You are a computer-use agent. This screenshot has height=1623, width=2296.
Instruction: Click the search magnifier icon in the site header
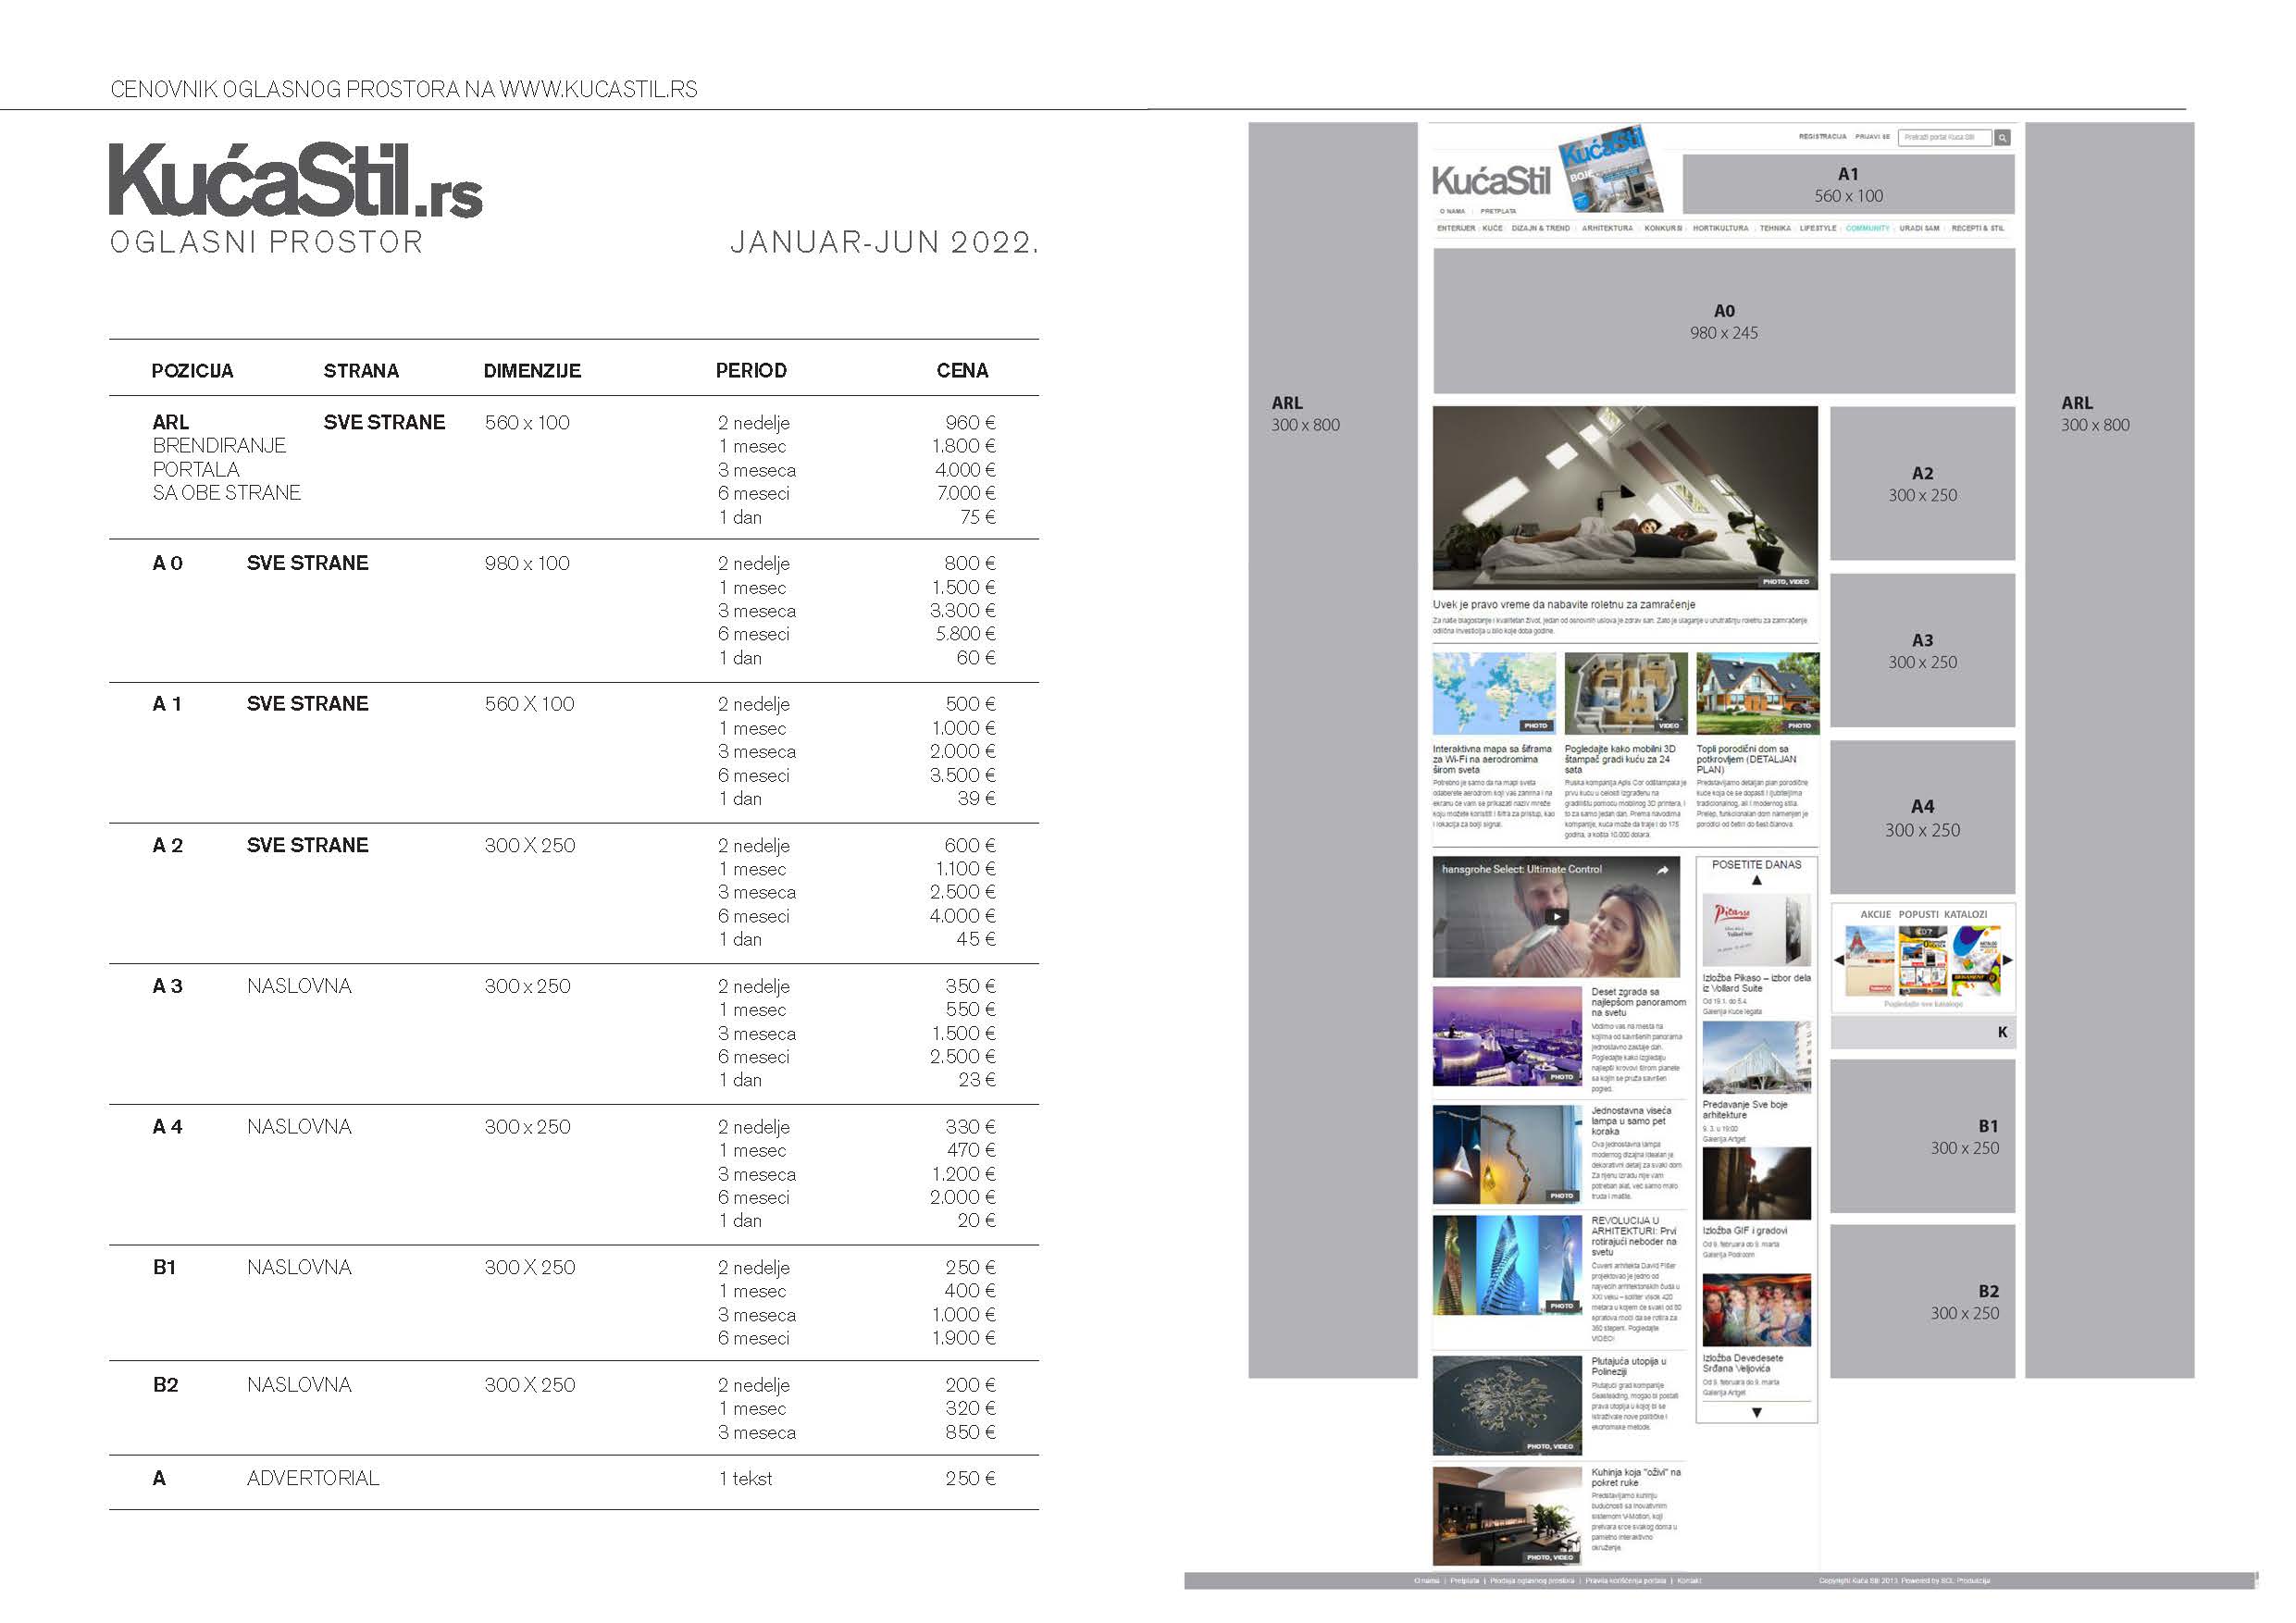click(2002, 138)
